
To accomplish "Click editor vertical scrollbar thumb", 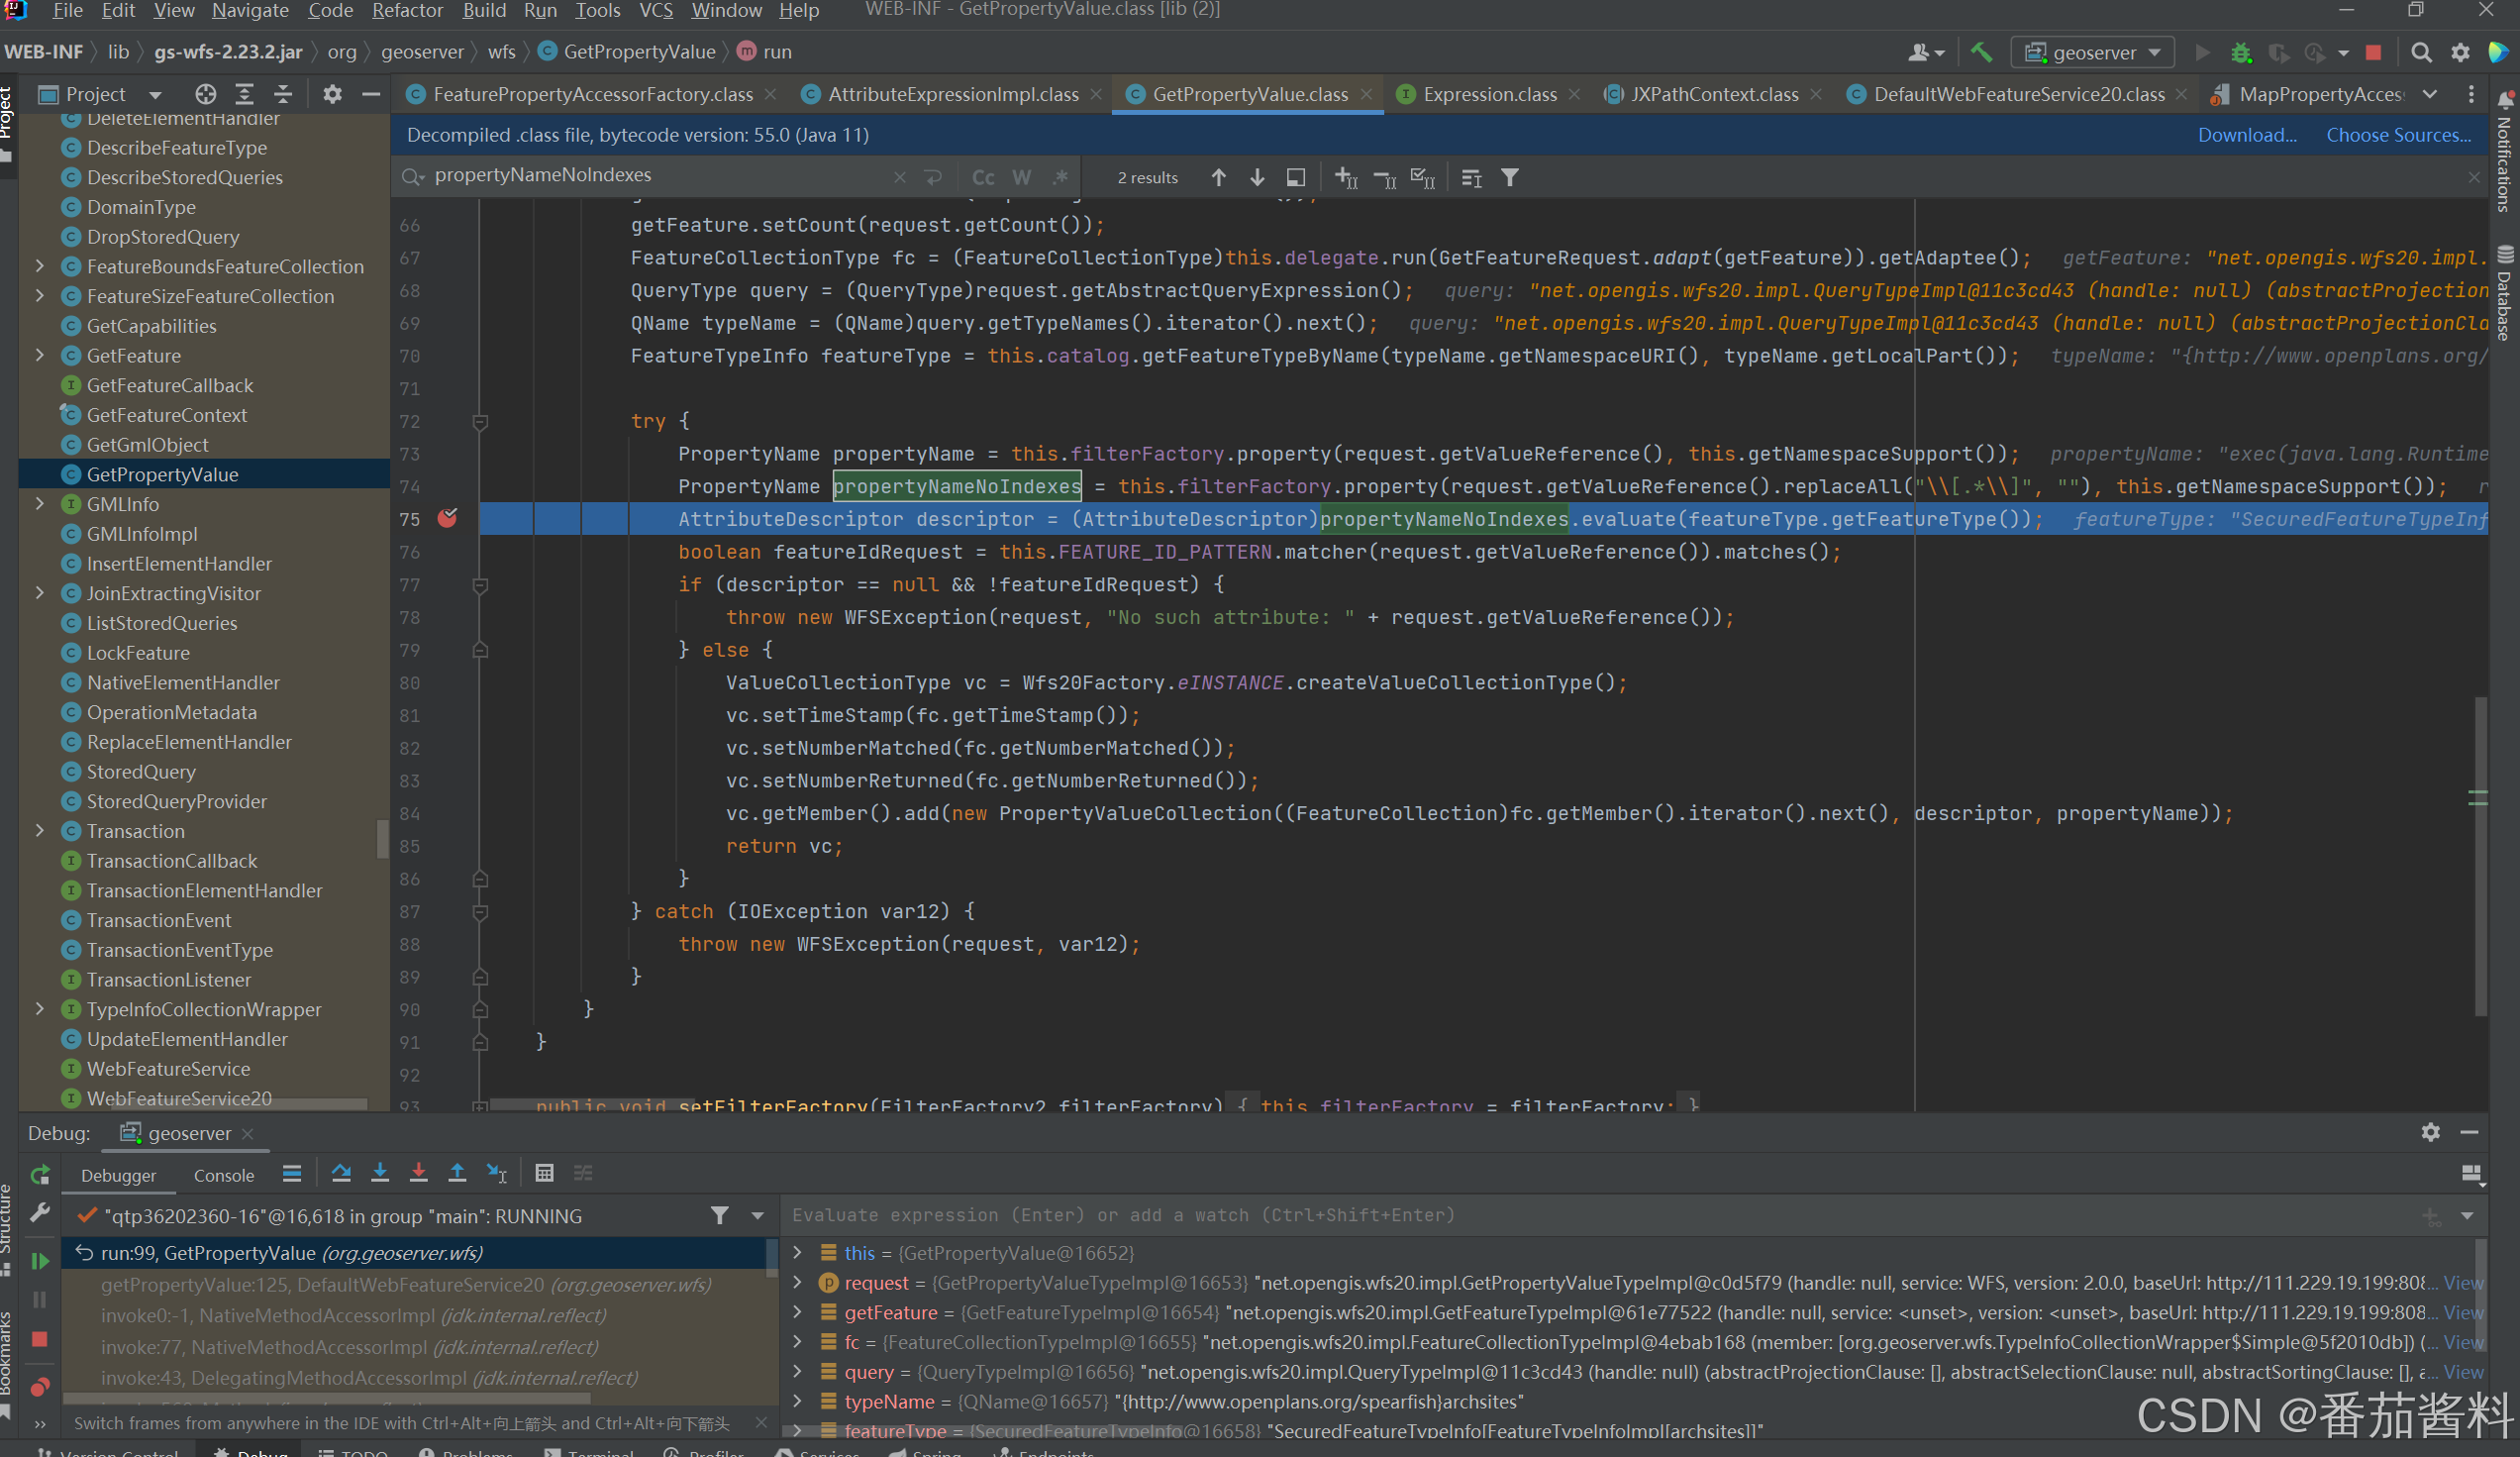I will pyautogui.click(x=2481, y=855).
